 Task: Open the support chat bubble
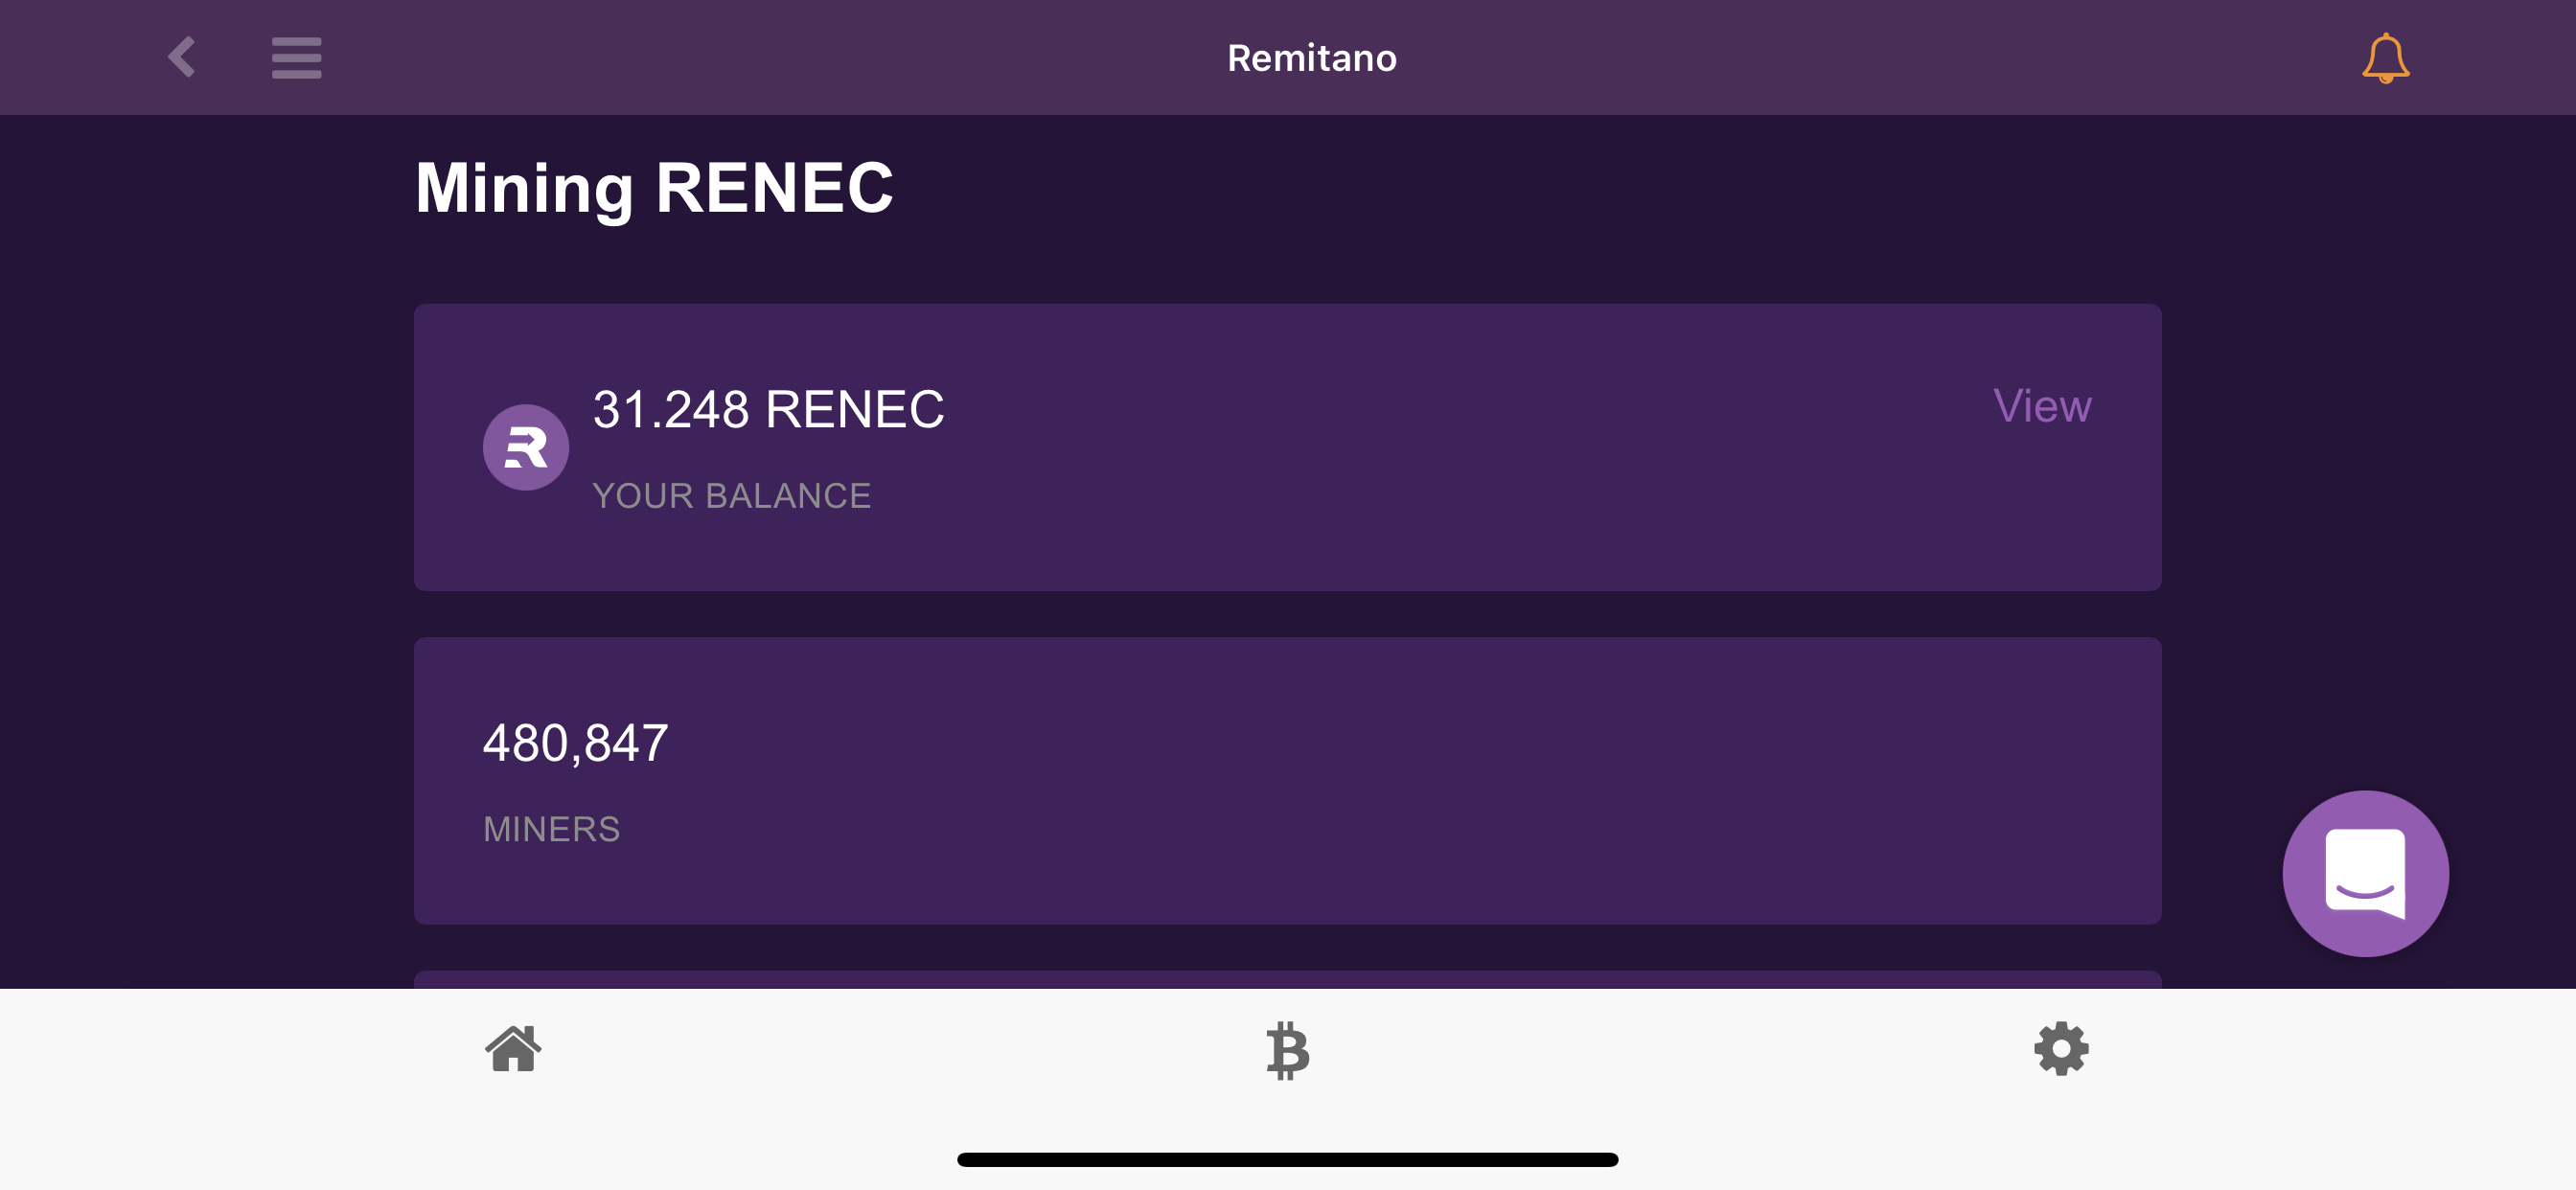[x=2364, y=873]
